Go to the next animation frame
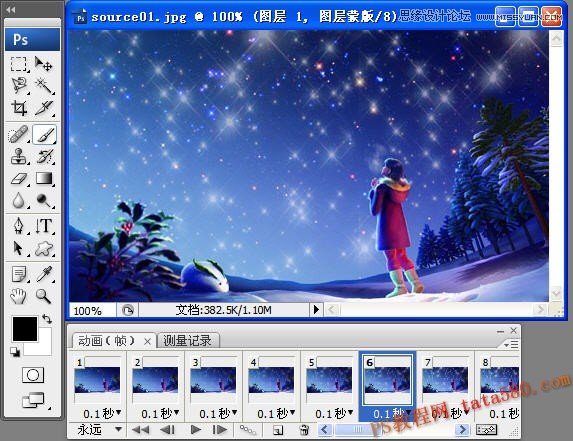The image size is (573, 441). coord(220,430)
